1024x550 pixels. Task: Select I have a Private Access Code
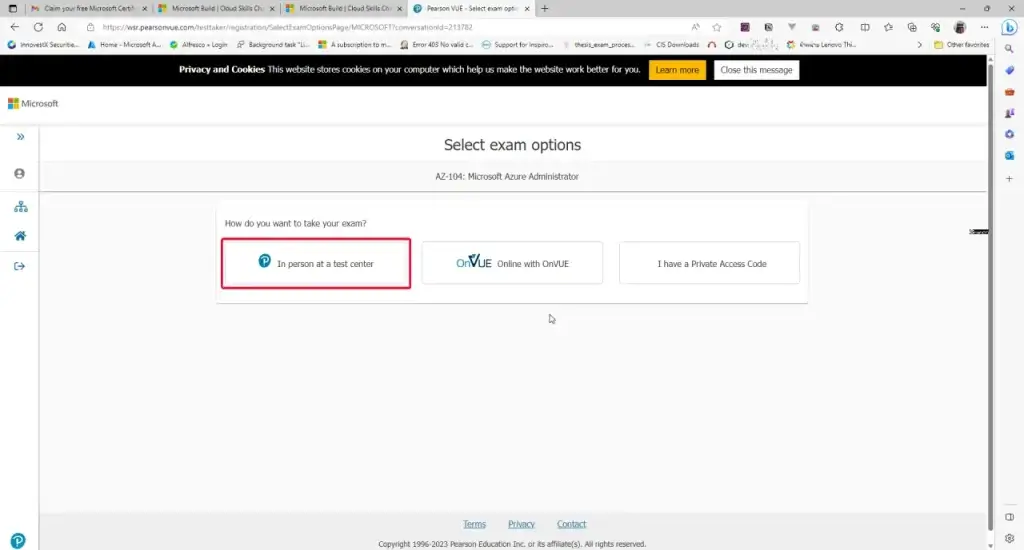point(709,263)
